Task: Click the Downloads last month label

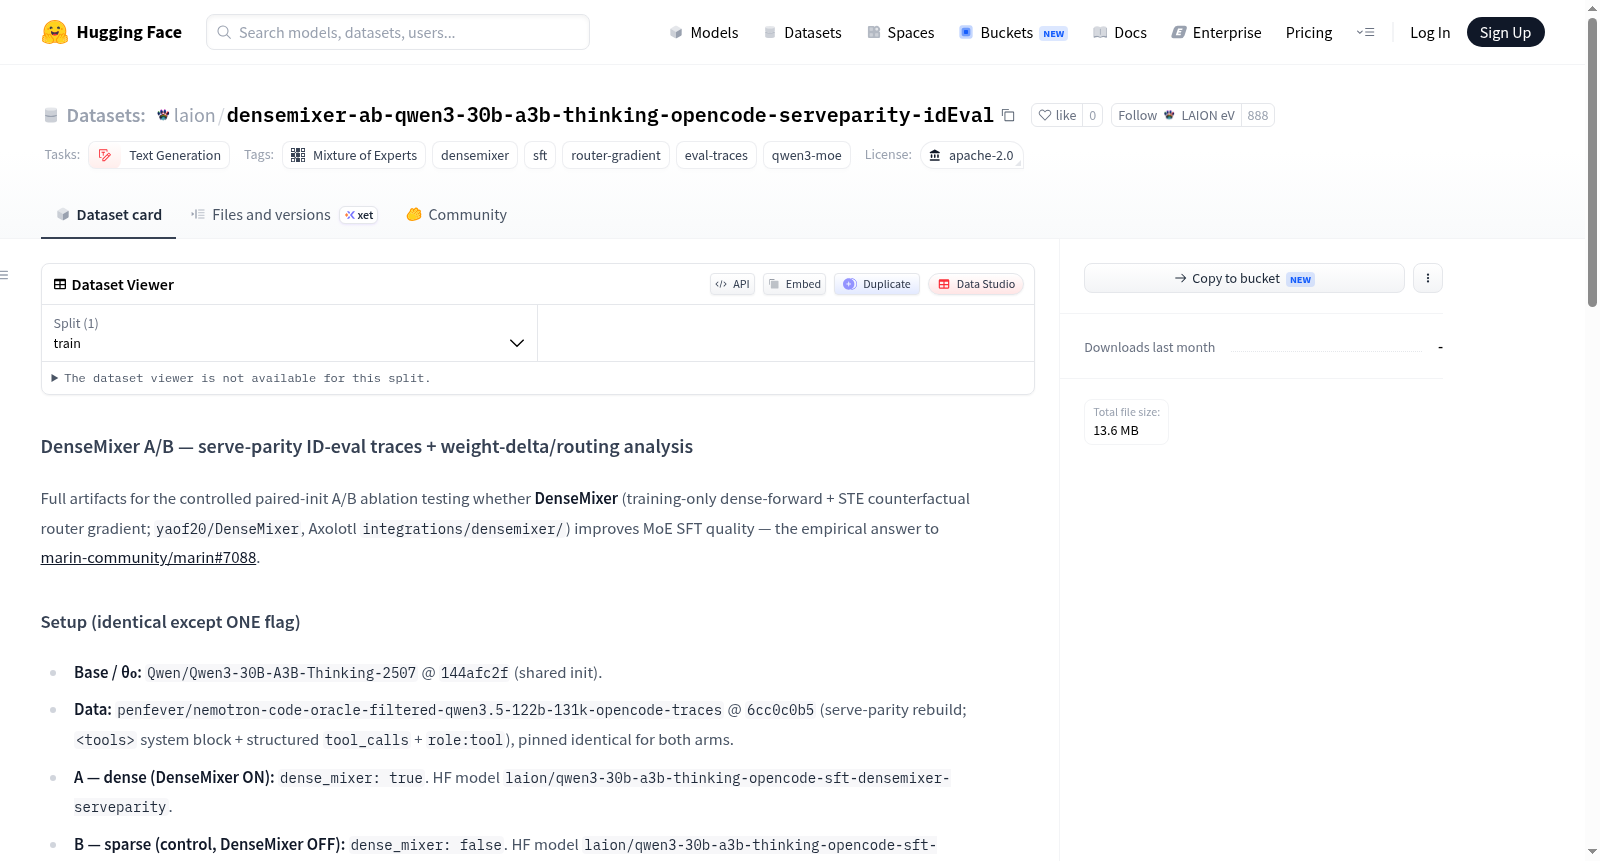Action: (x=1150, y=347)
